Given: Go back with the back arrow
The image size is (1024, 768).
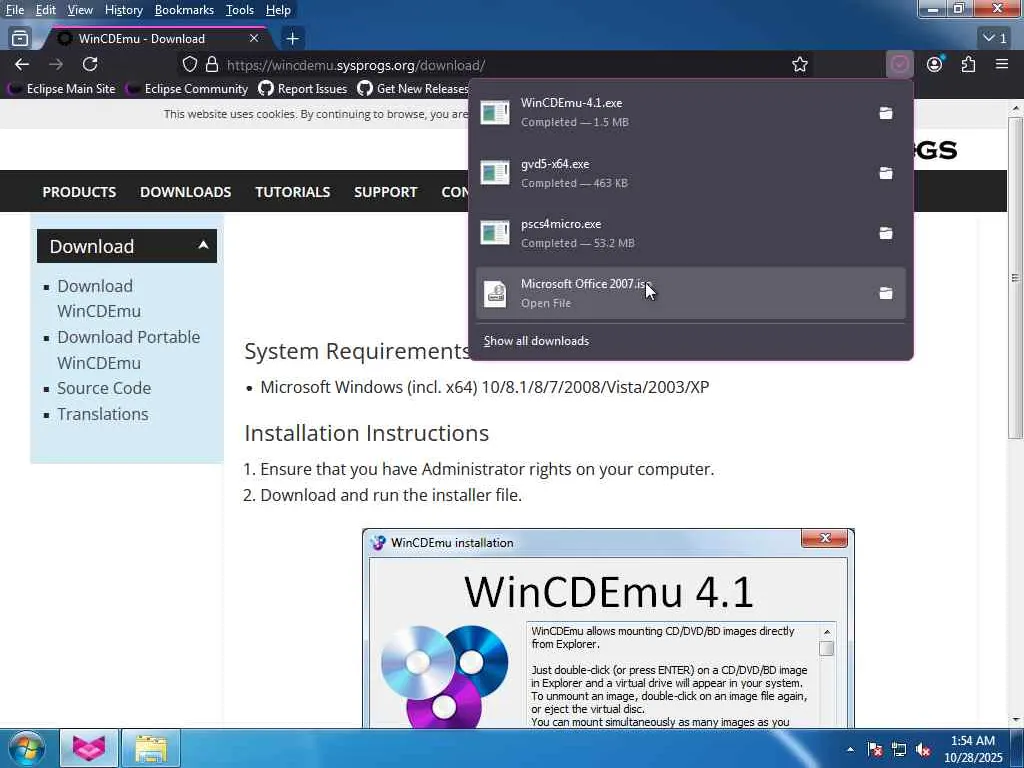Looking at the screenshot, I should coord(22,64).
